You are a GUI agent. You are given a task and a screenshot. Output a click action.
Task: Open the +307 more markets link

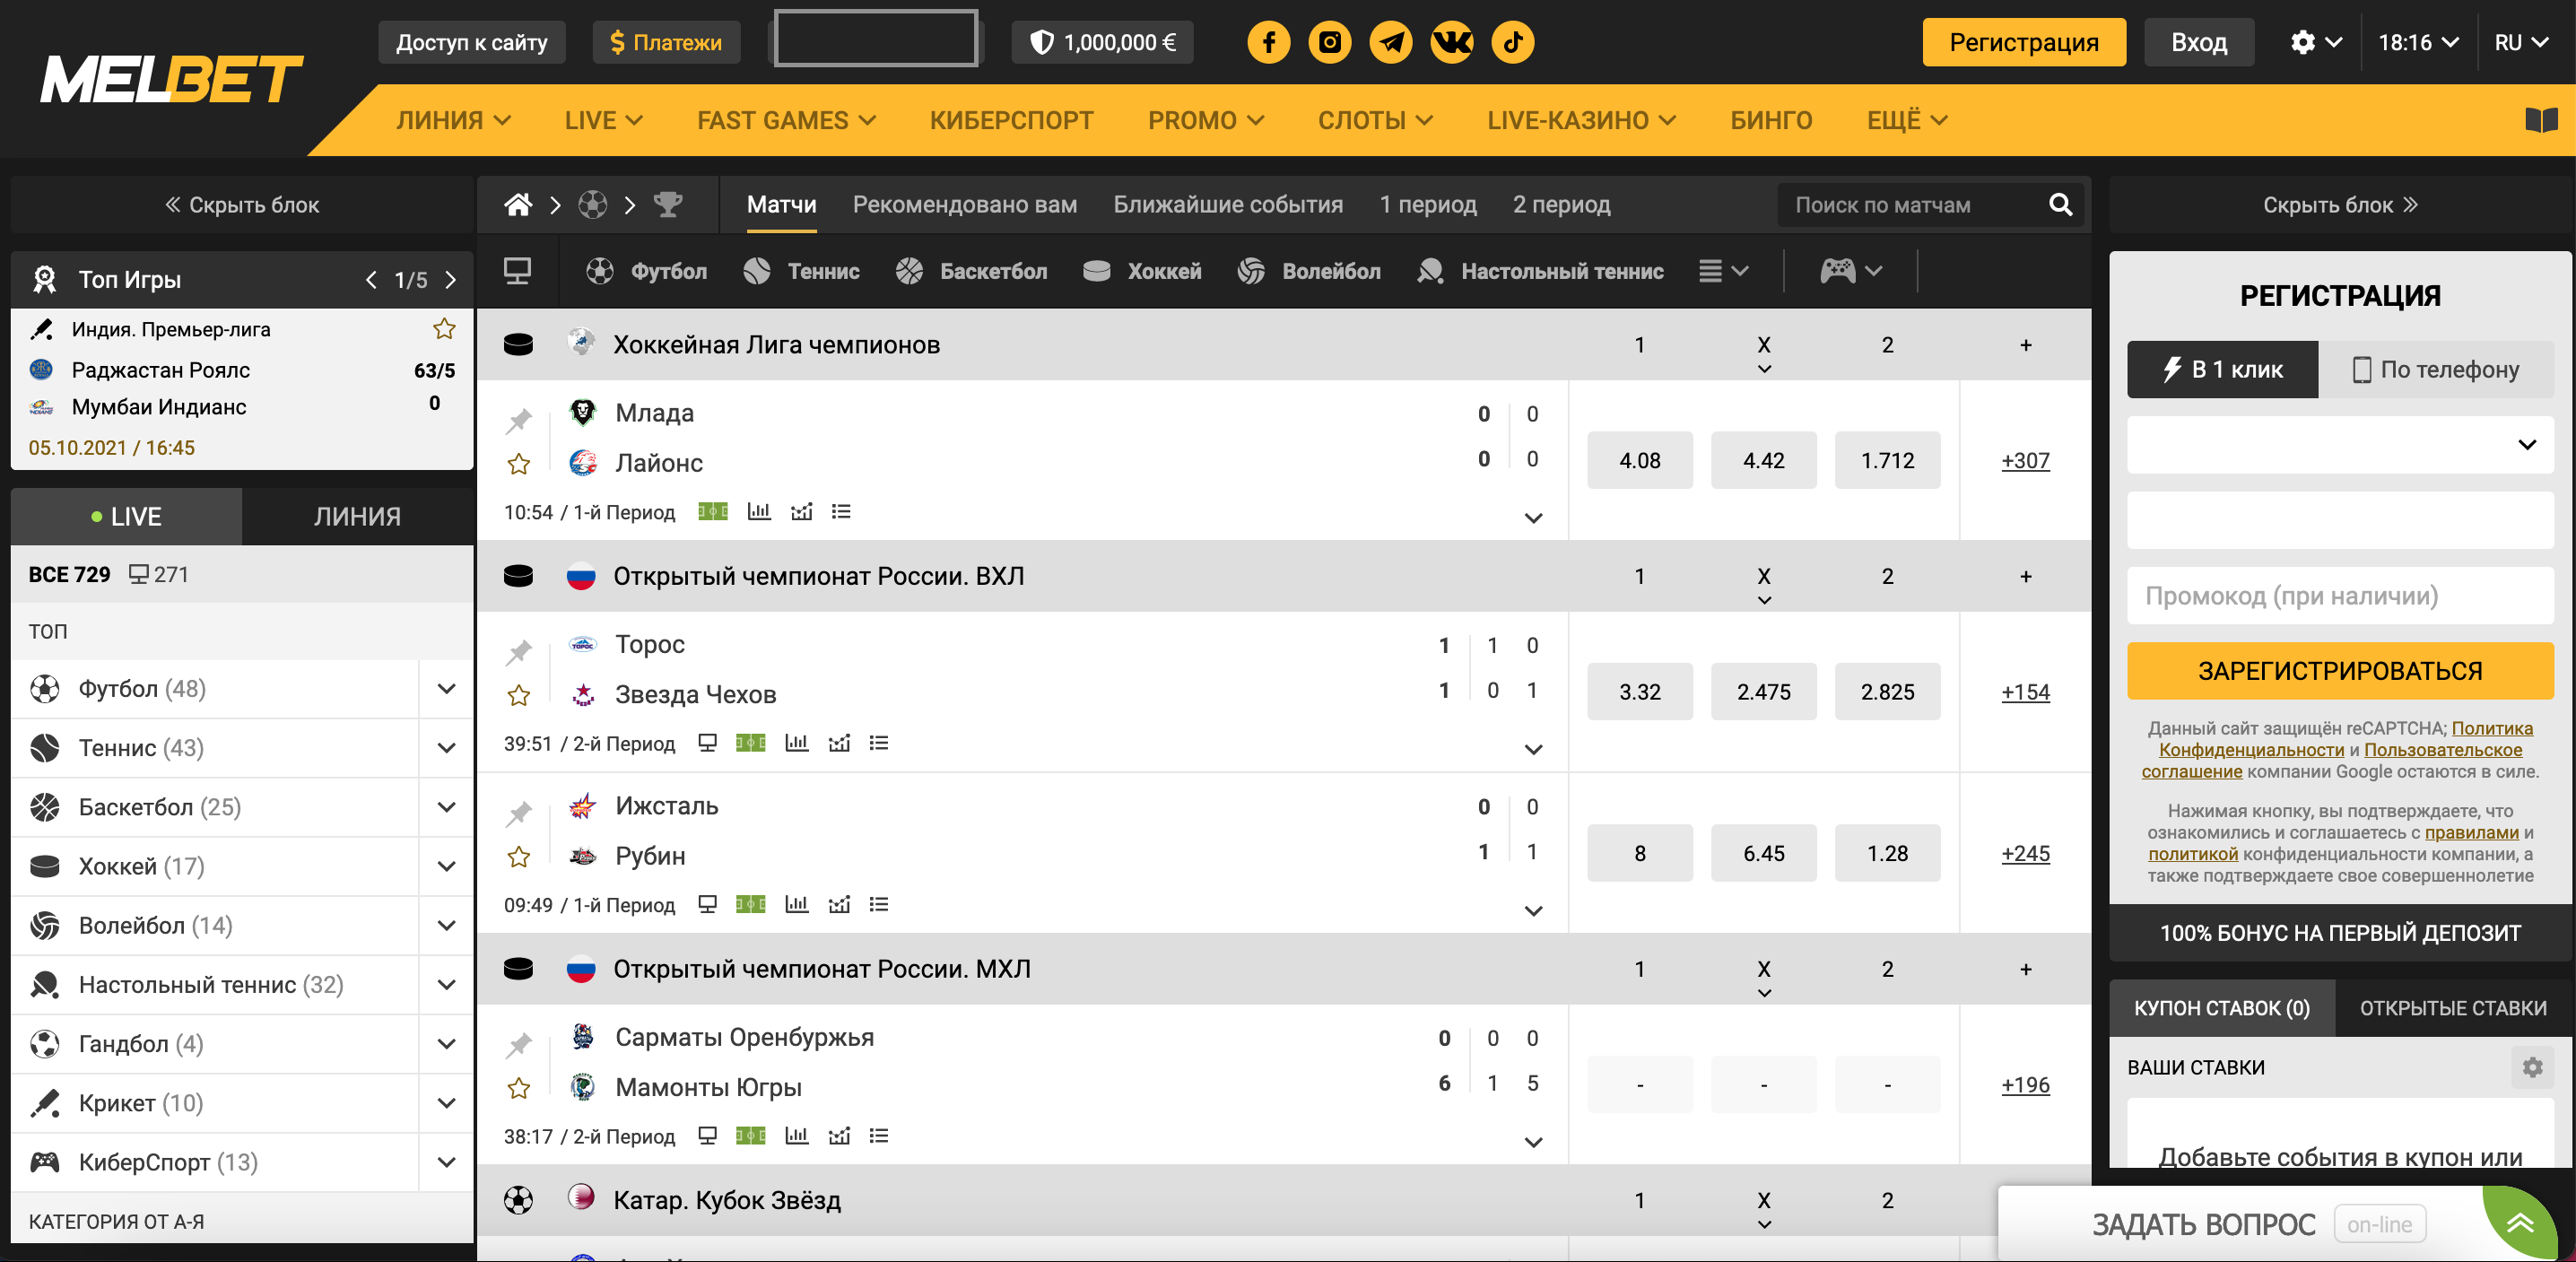click(2025, 460)
